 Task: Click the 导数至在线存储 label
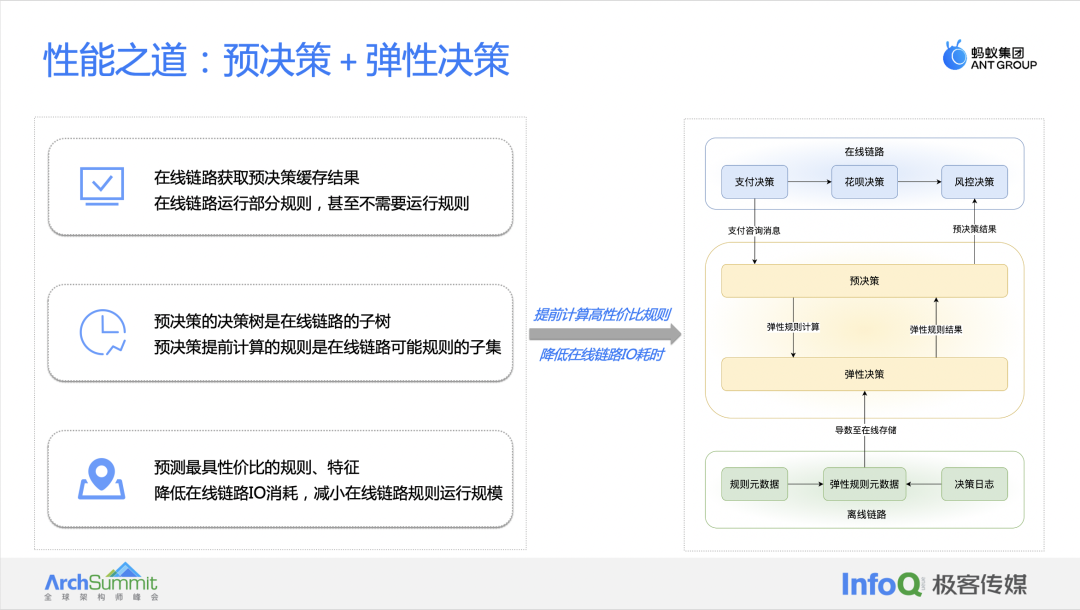point(866,430)
